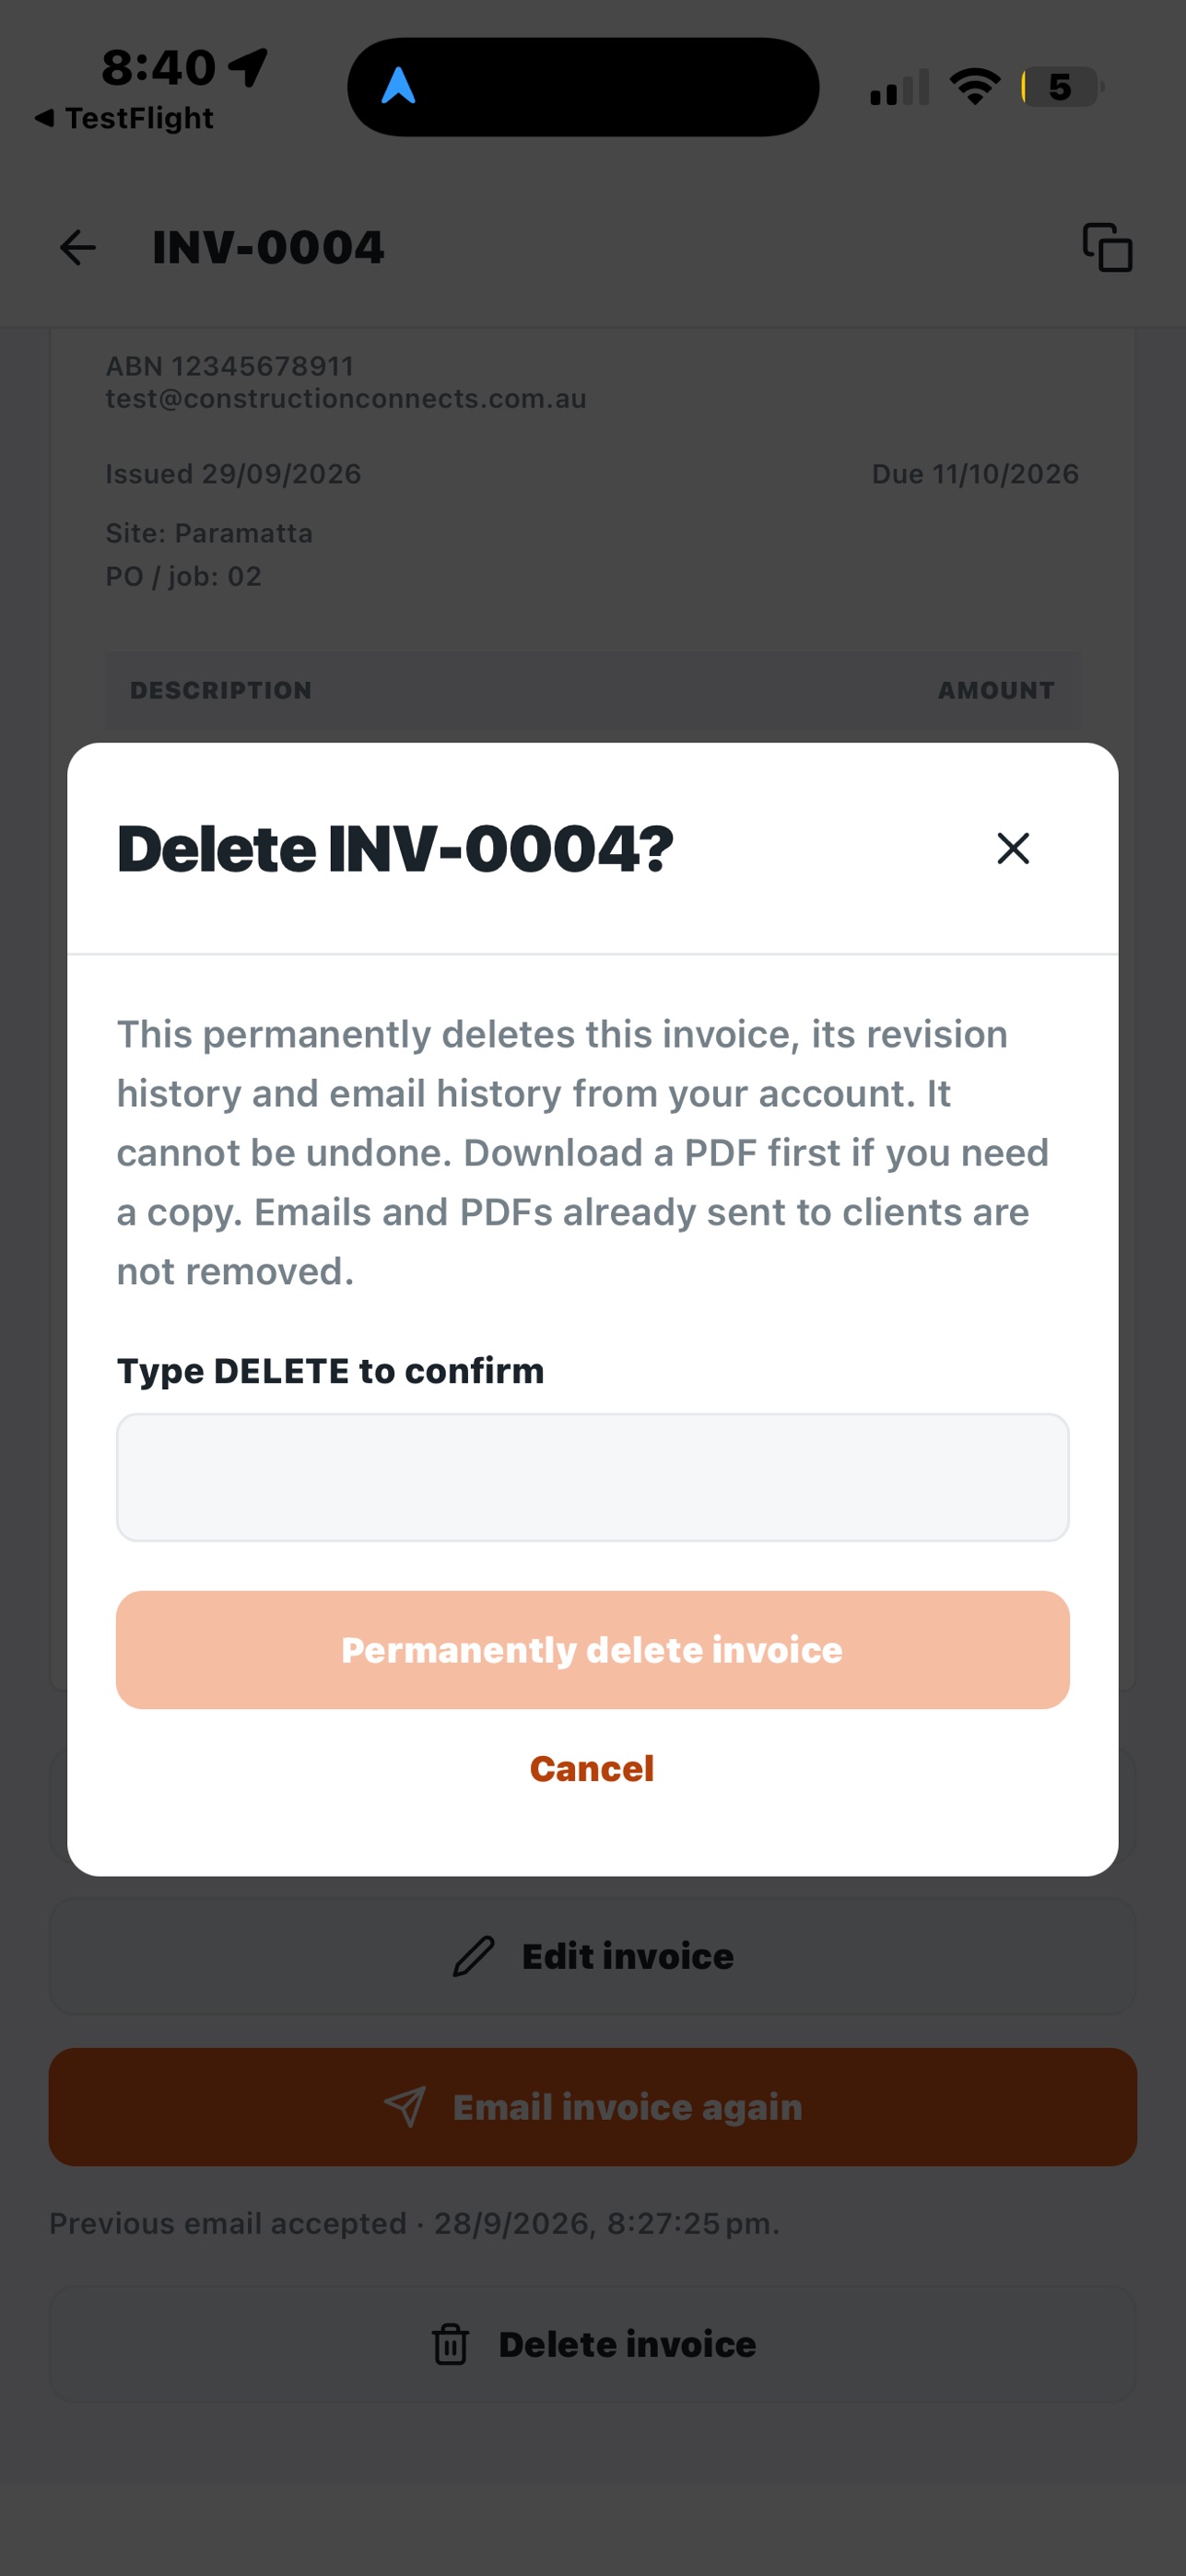The image size is (1186, 2576).
Task: Tap the INV-0004 page title
Action: click(268, 247)
